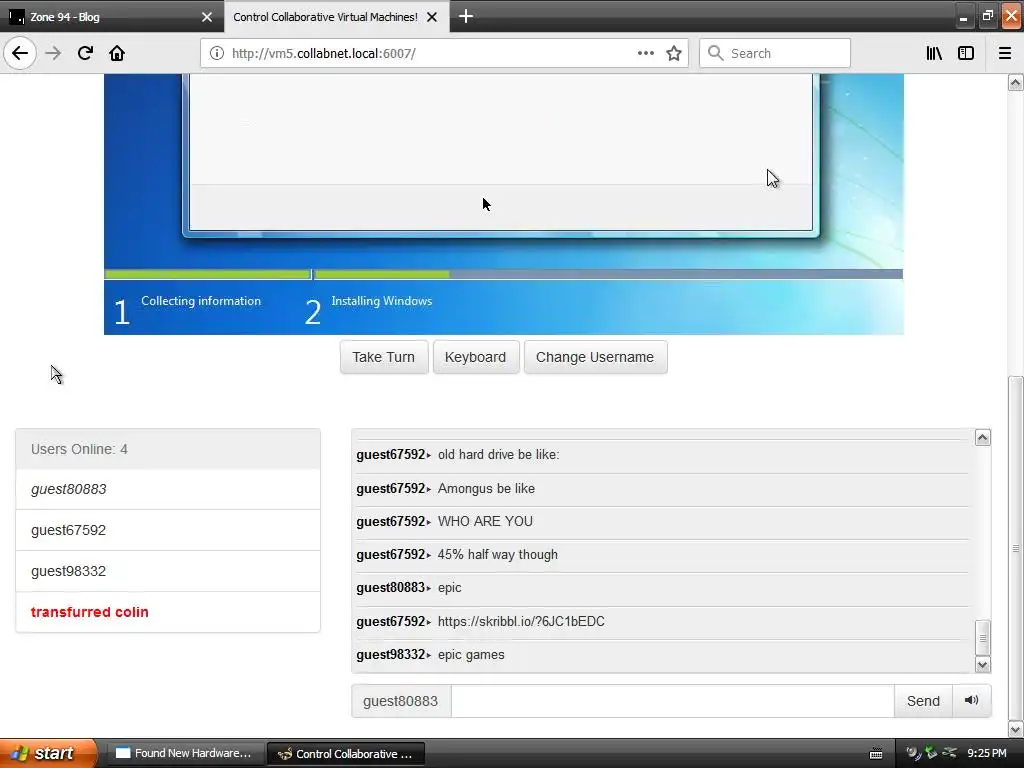Select the Control Collaborative Virtual Machines tab

[327, 17]
